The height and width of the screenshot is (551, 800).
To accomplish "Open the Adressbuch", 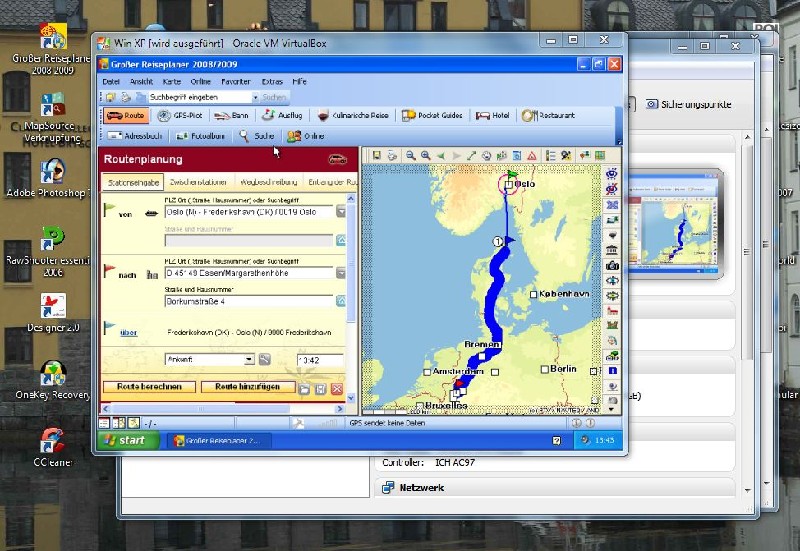I will tap(138, 136).
